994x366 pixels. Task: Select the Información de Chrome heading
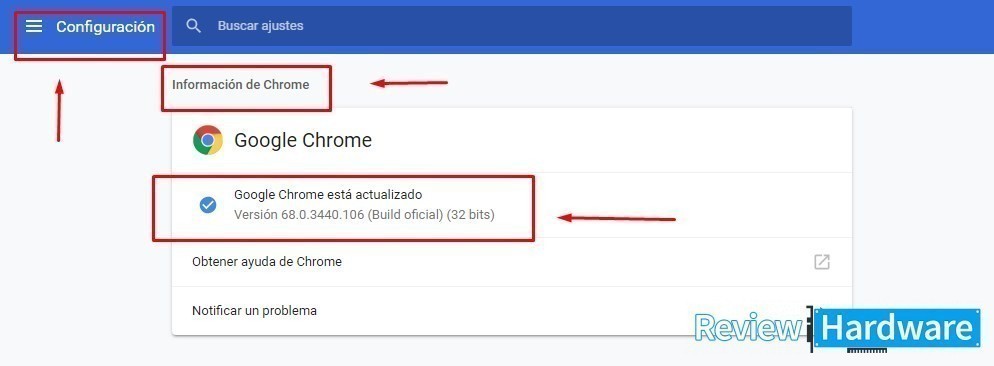click(241, 84)
